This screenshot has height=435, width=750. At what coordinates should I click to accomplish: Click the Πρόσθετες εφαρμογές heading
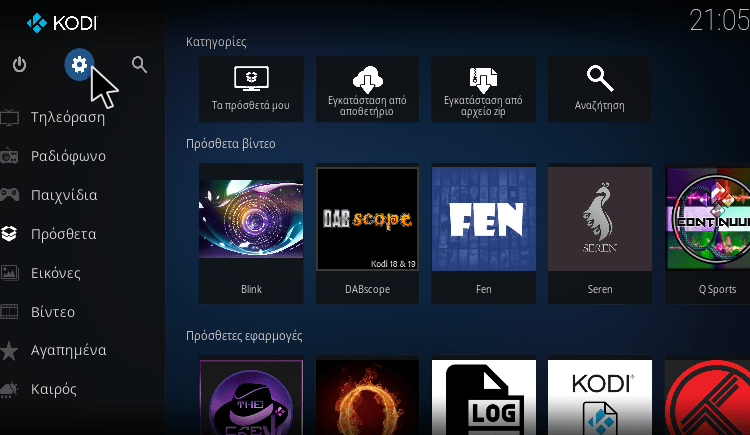(x=244, y=335)
